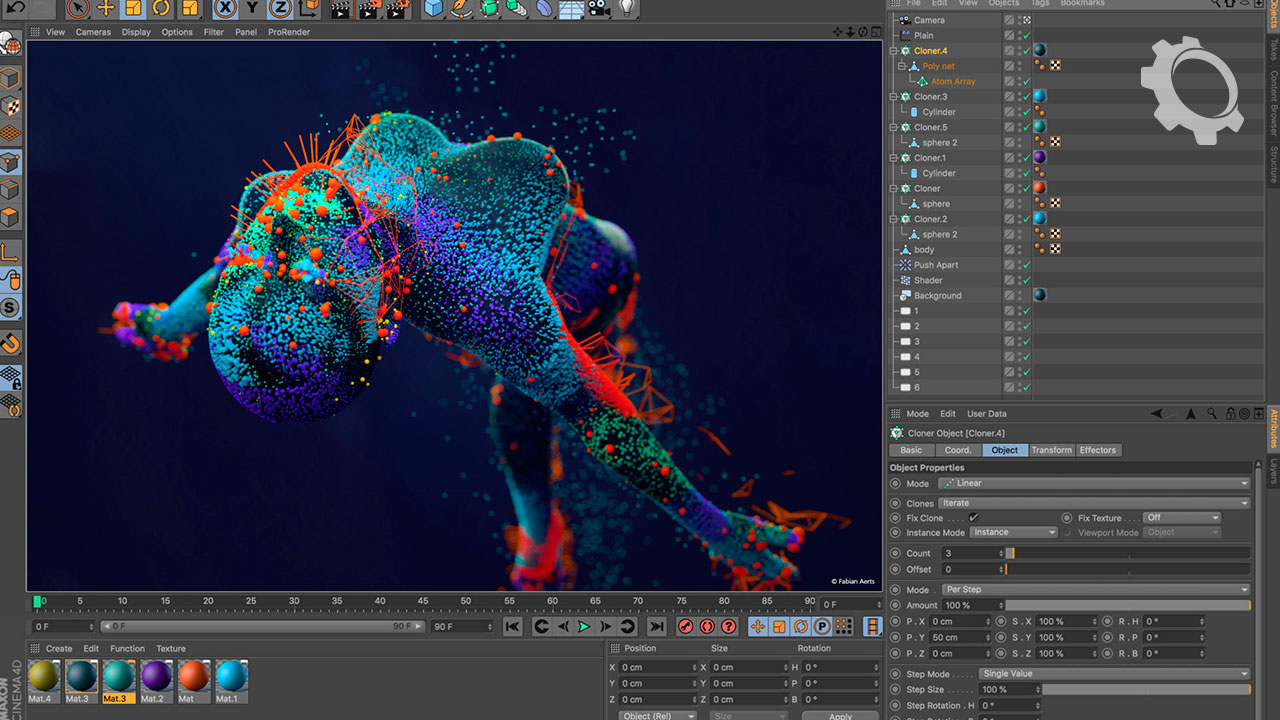This screenshot has height=720, width=1280.
Task: Jump to the end of animation
Action: pos(656,627)
